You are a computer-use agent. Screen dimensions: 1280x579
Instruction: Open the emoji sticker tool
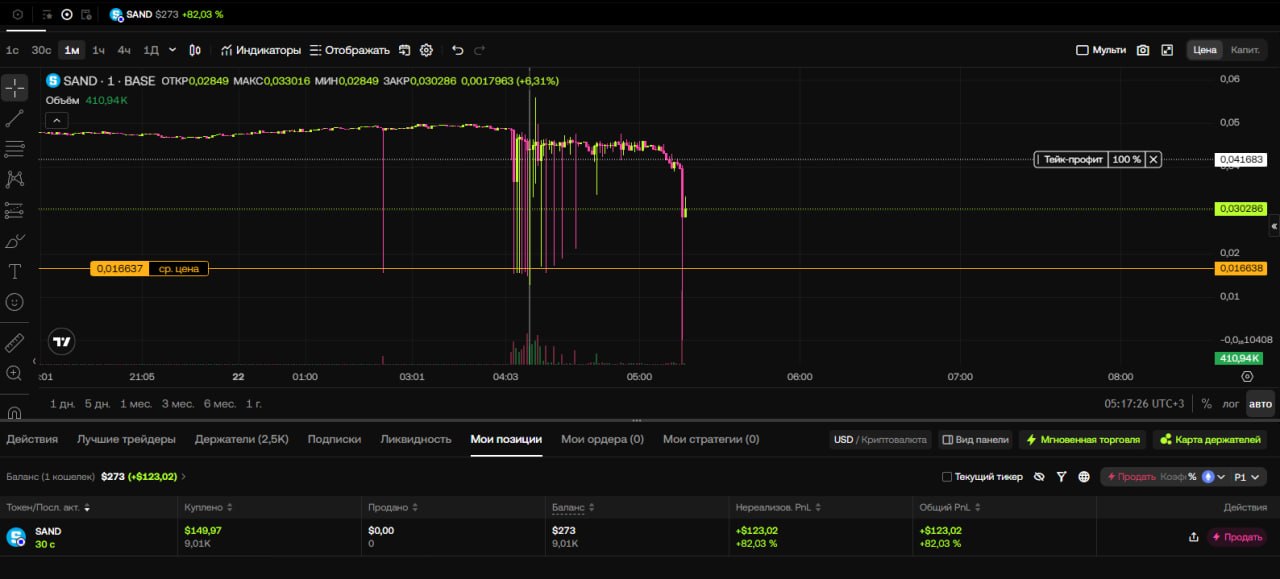click(14, 301)
